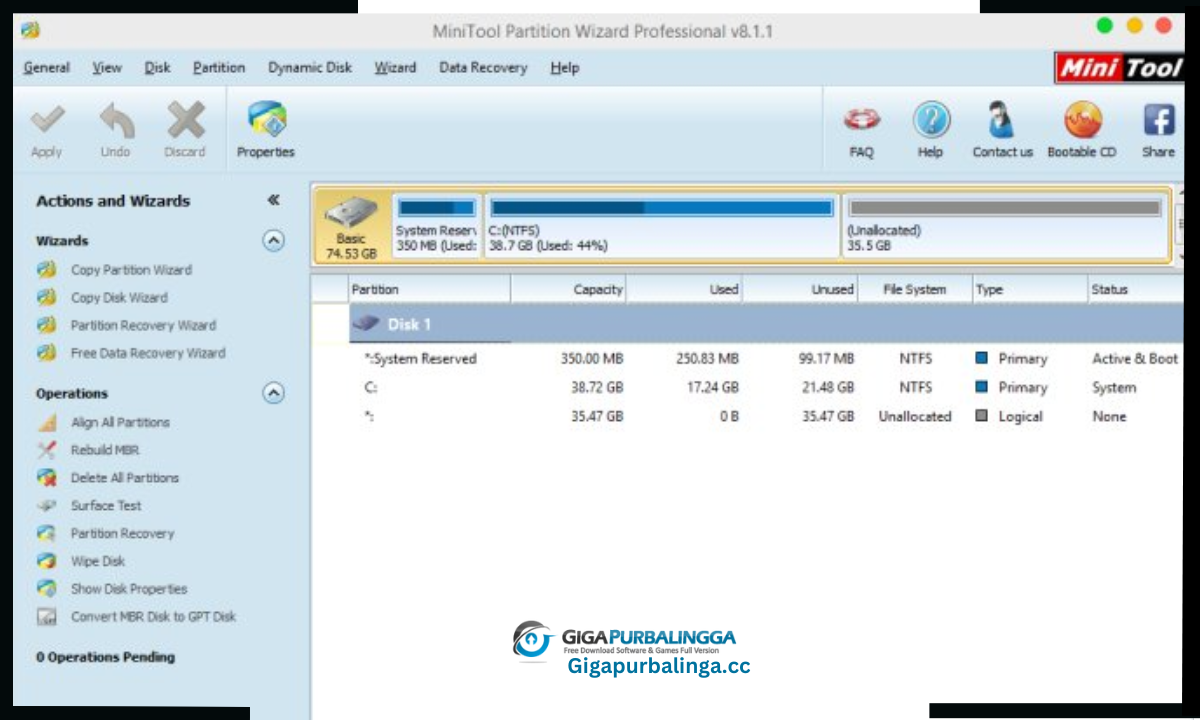Viewport: 1200px width, 720px height.
Task: Click the 17.24 GB used cell
Action: 712,388
